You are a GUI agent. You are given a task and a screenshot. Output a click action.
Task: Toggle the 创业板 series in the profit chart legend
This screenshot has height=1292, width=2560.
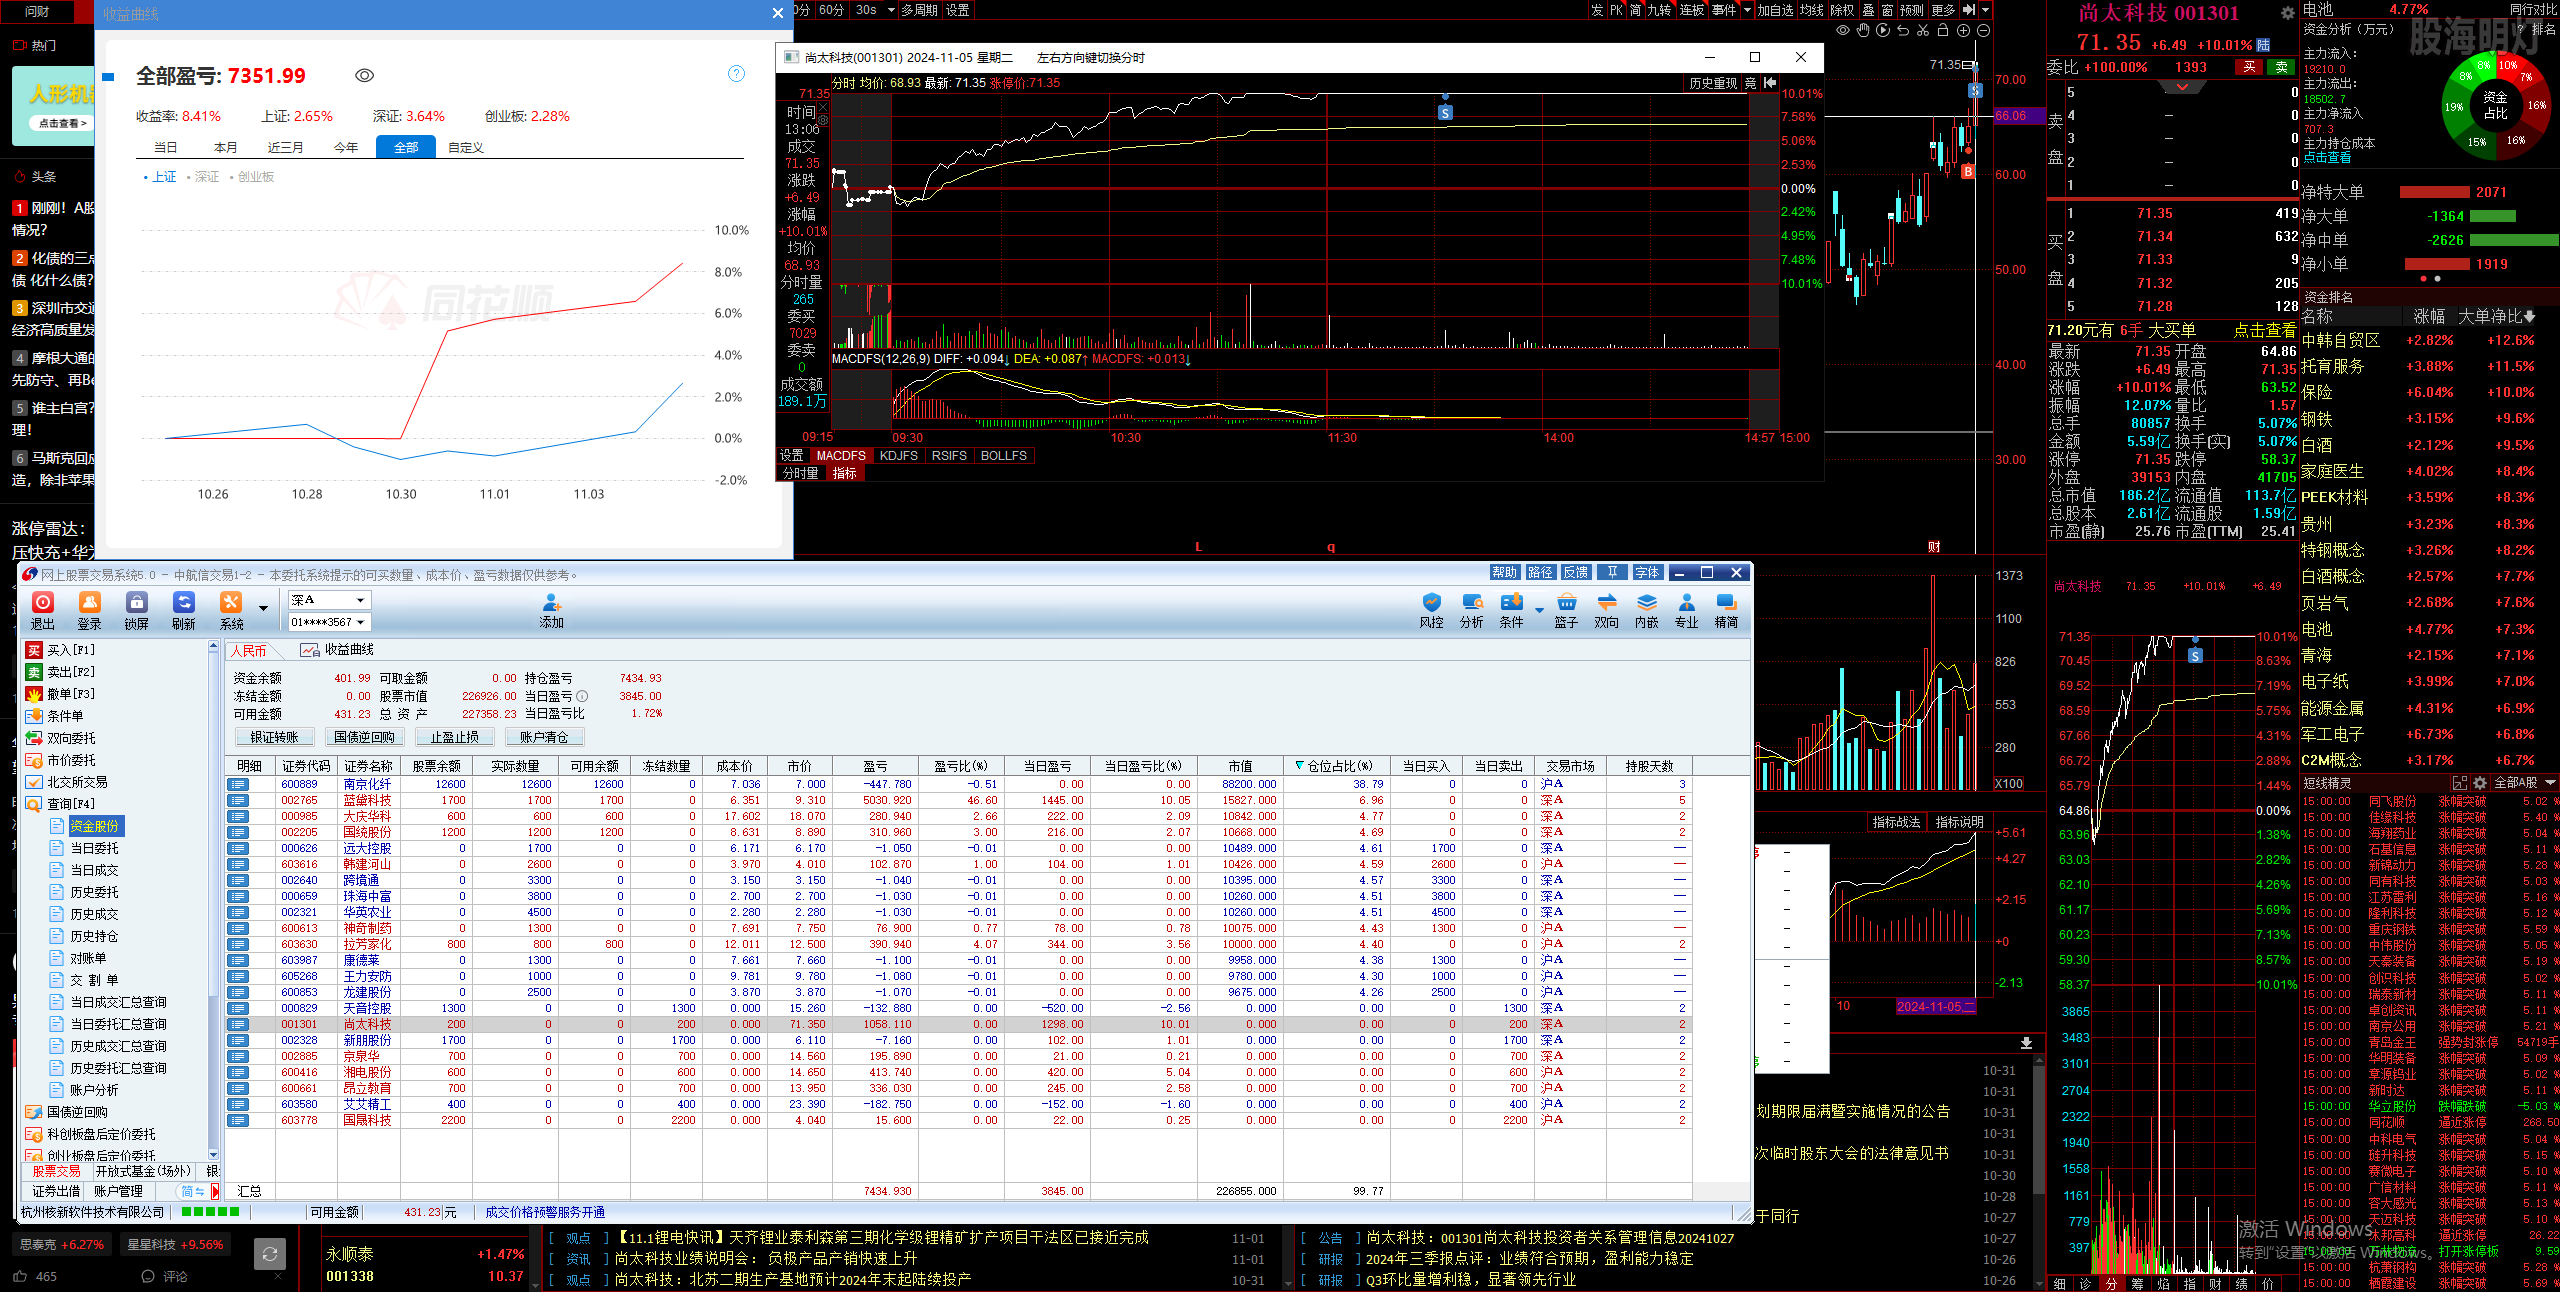252,177
